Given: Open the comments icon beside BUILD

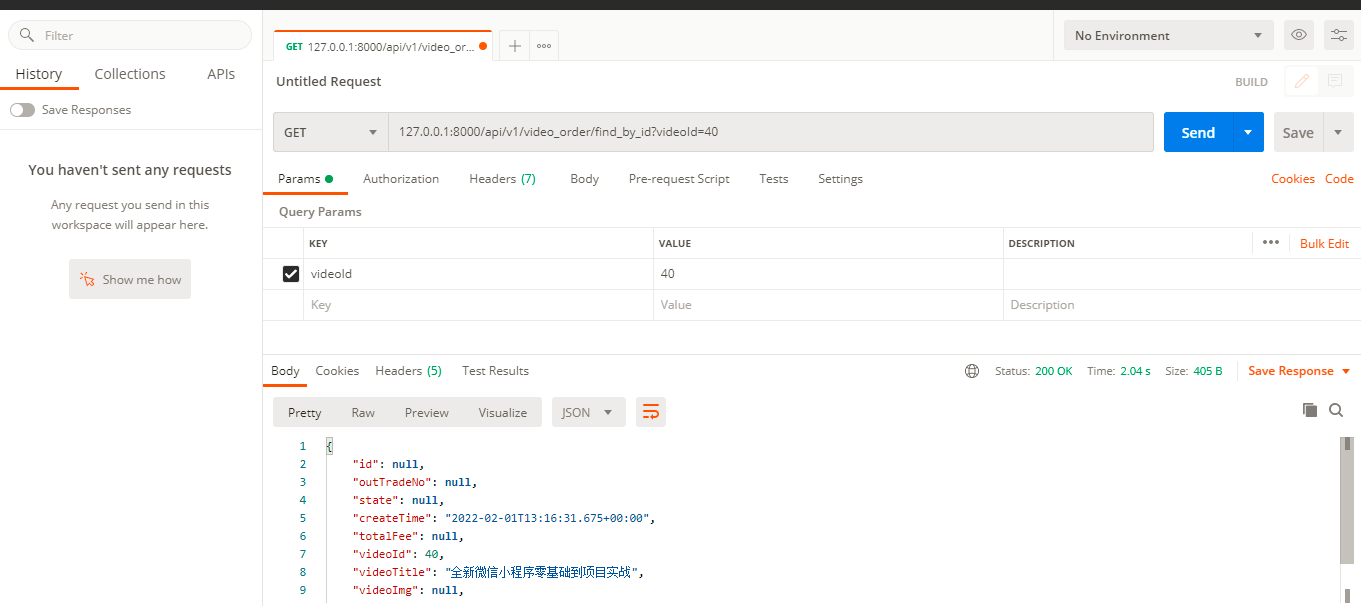Looking at the screenshot, I should coord(1334,82).
